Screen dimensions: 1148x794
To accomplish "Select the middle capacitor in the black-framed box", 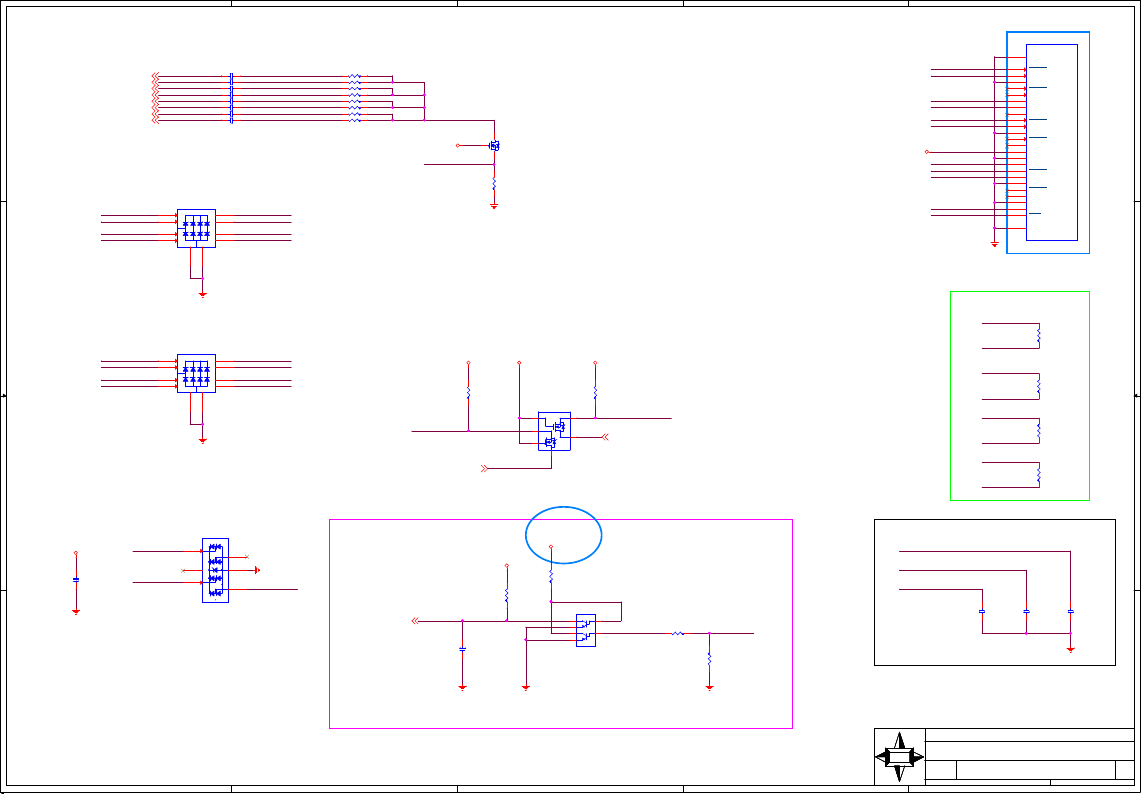I will click(1026, 611).
